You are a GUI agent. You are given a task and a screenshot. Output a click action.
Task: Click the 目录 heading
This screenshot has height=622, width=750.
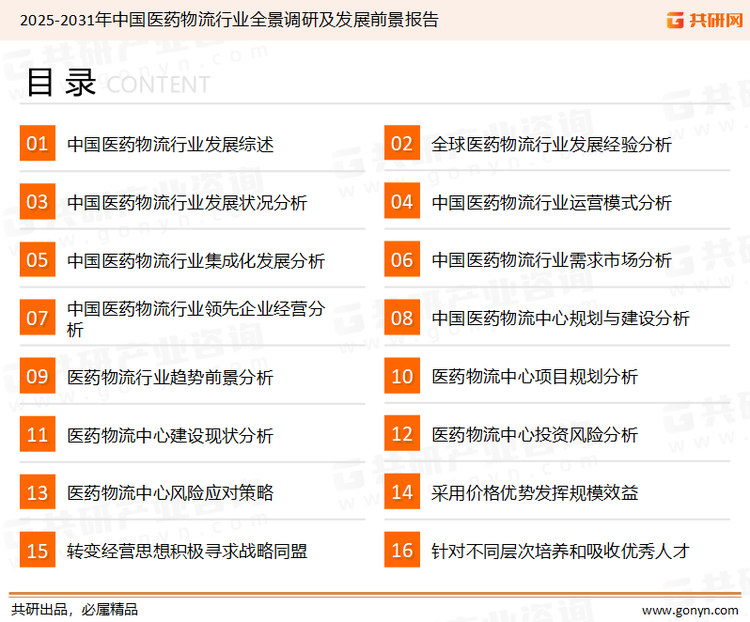(x=61, y=83)
